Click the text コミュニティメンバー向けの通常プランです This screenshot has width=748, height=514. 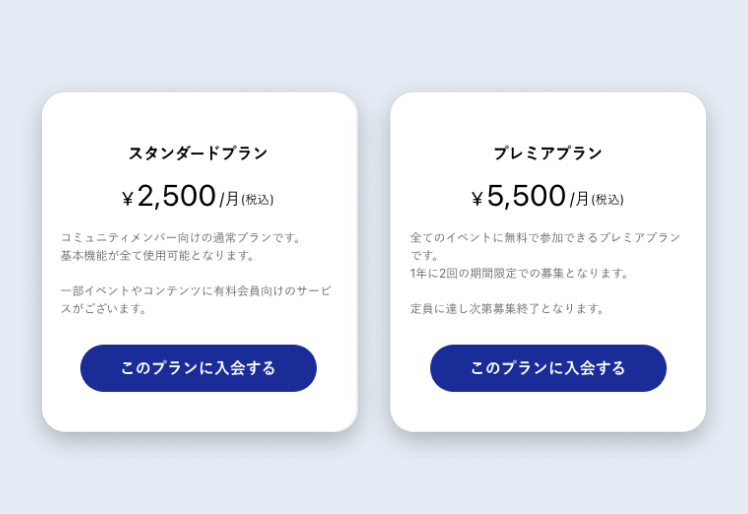tap(181, 237)
